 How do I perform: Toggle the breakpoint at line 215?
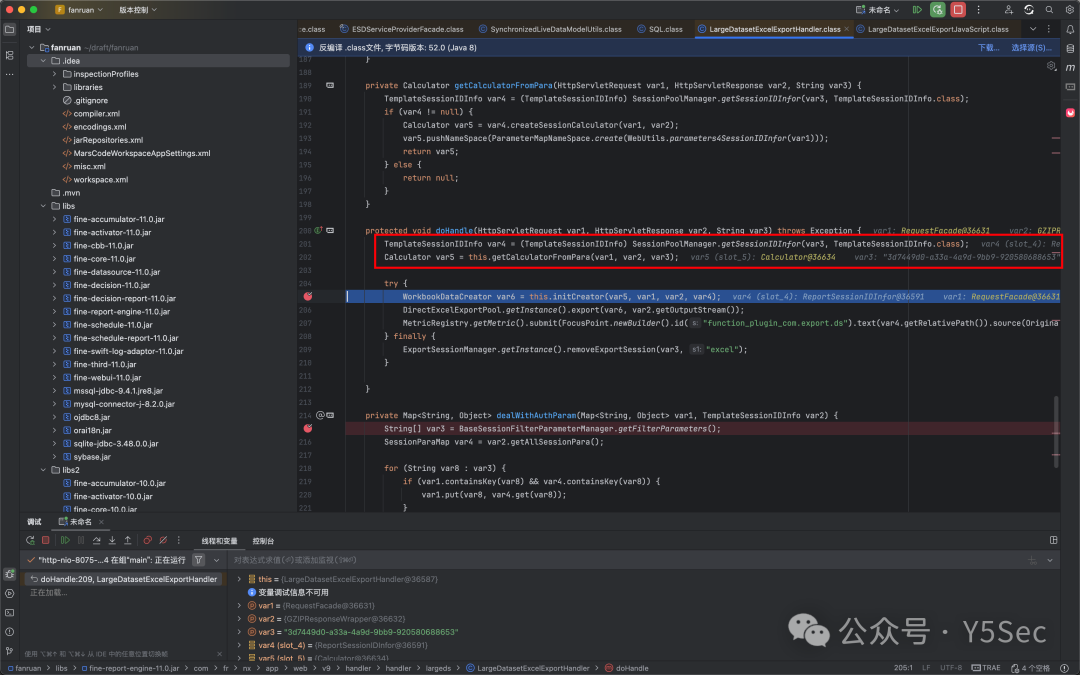(x=308, y=428)
